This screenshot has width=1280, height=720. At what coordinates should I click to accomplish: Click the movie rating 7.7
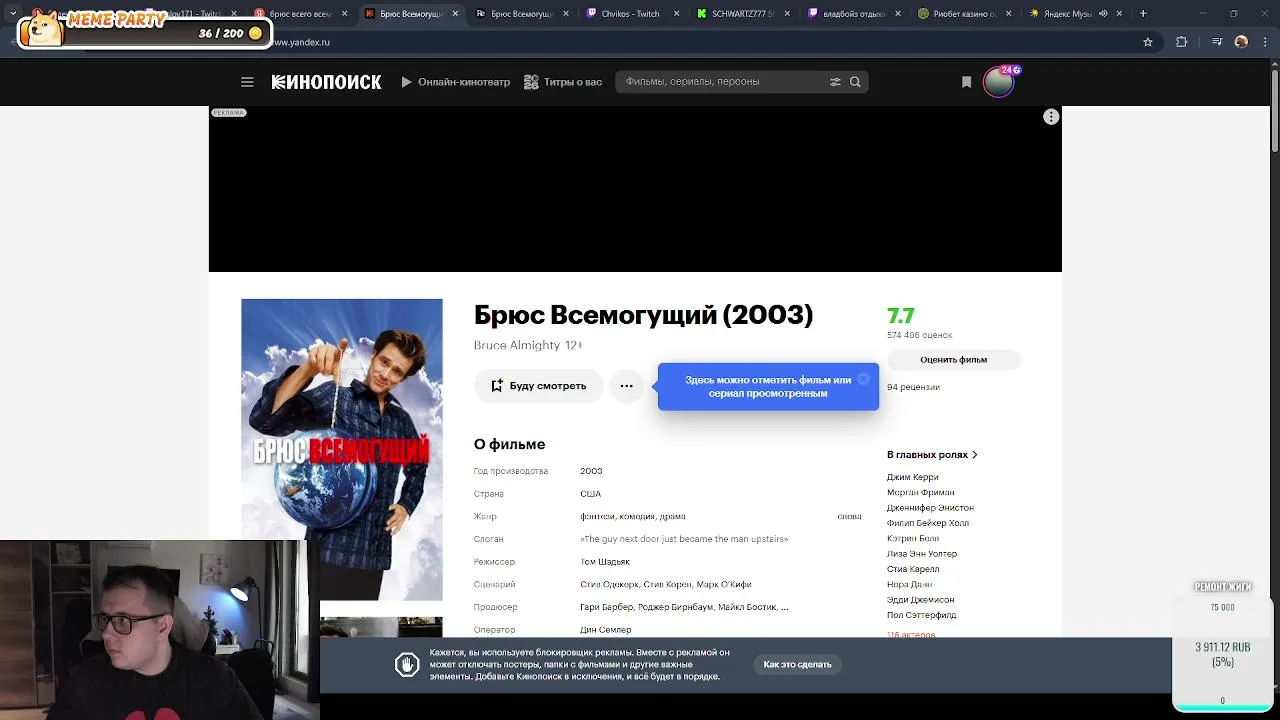(x=901, y=316)
